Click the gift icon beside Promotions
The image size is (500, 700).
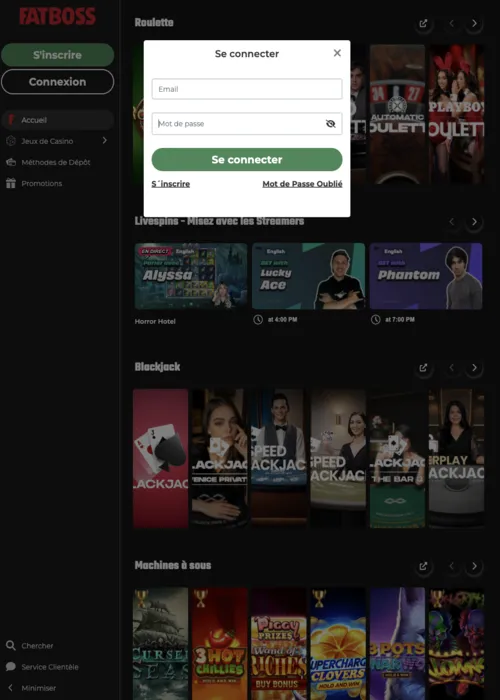[11, 183]
